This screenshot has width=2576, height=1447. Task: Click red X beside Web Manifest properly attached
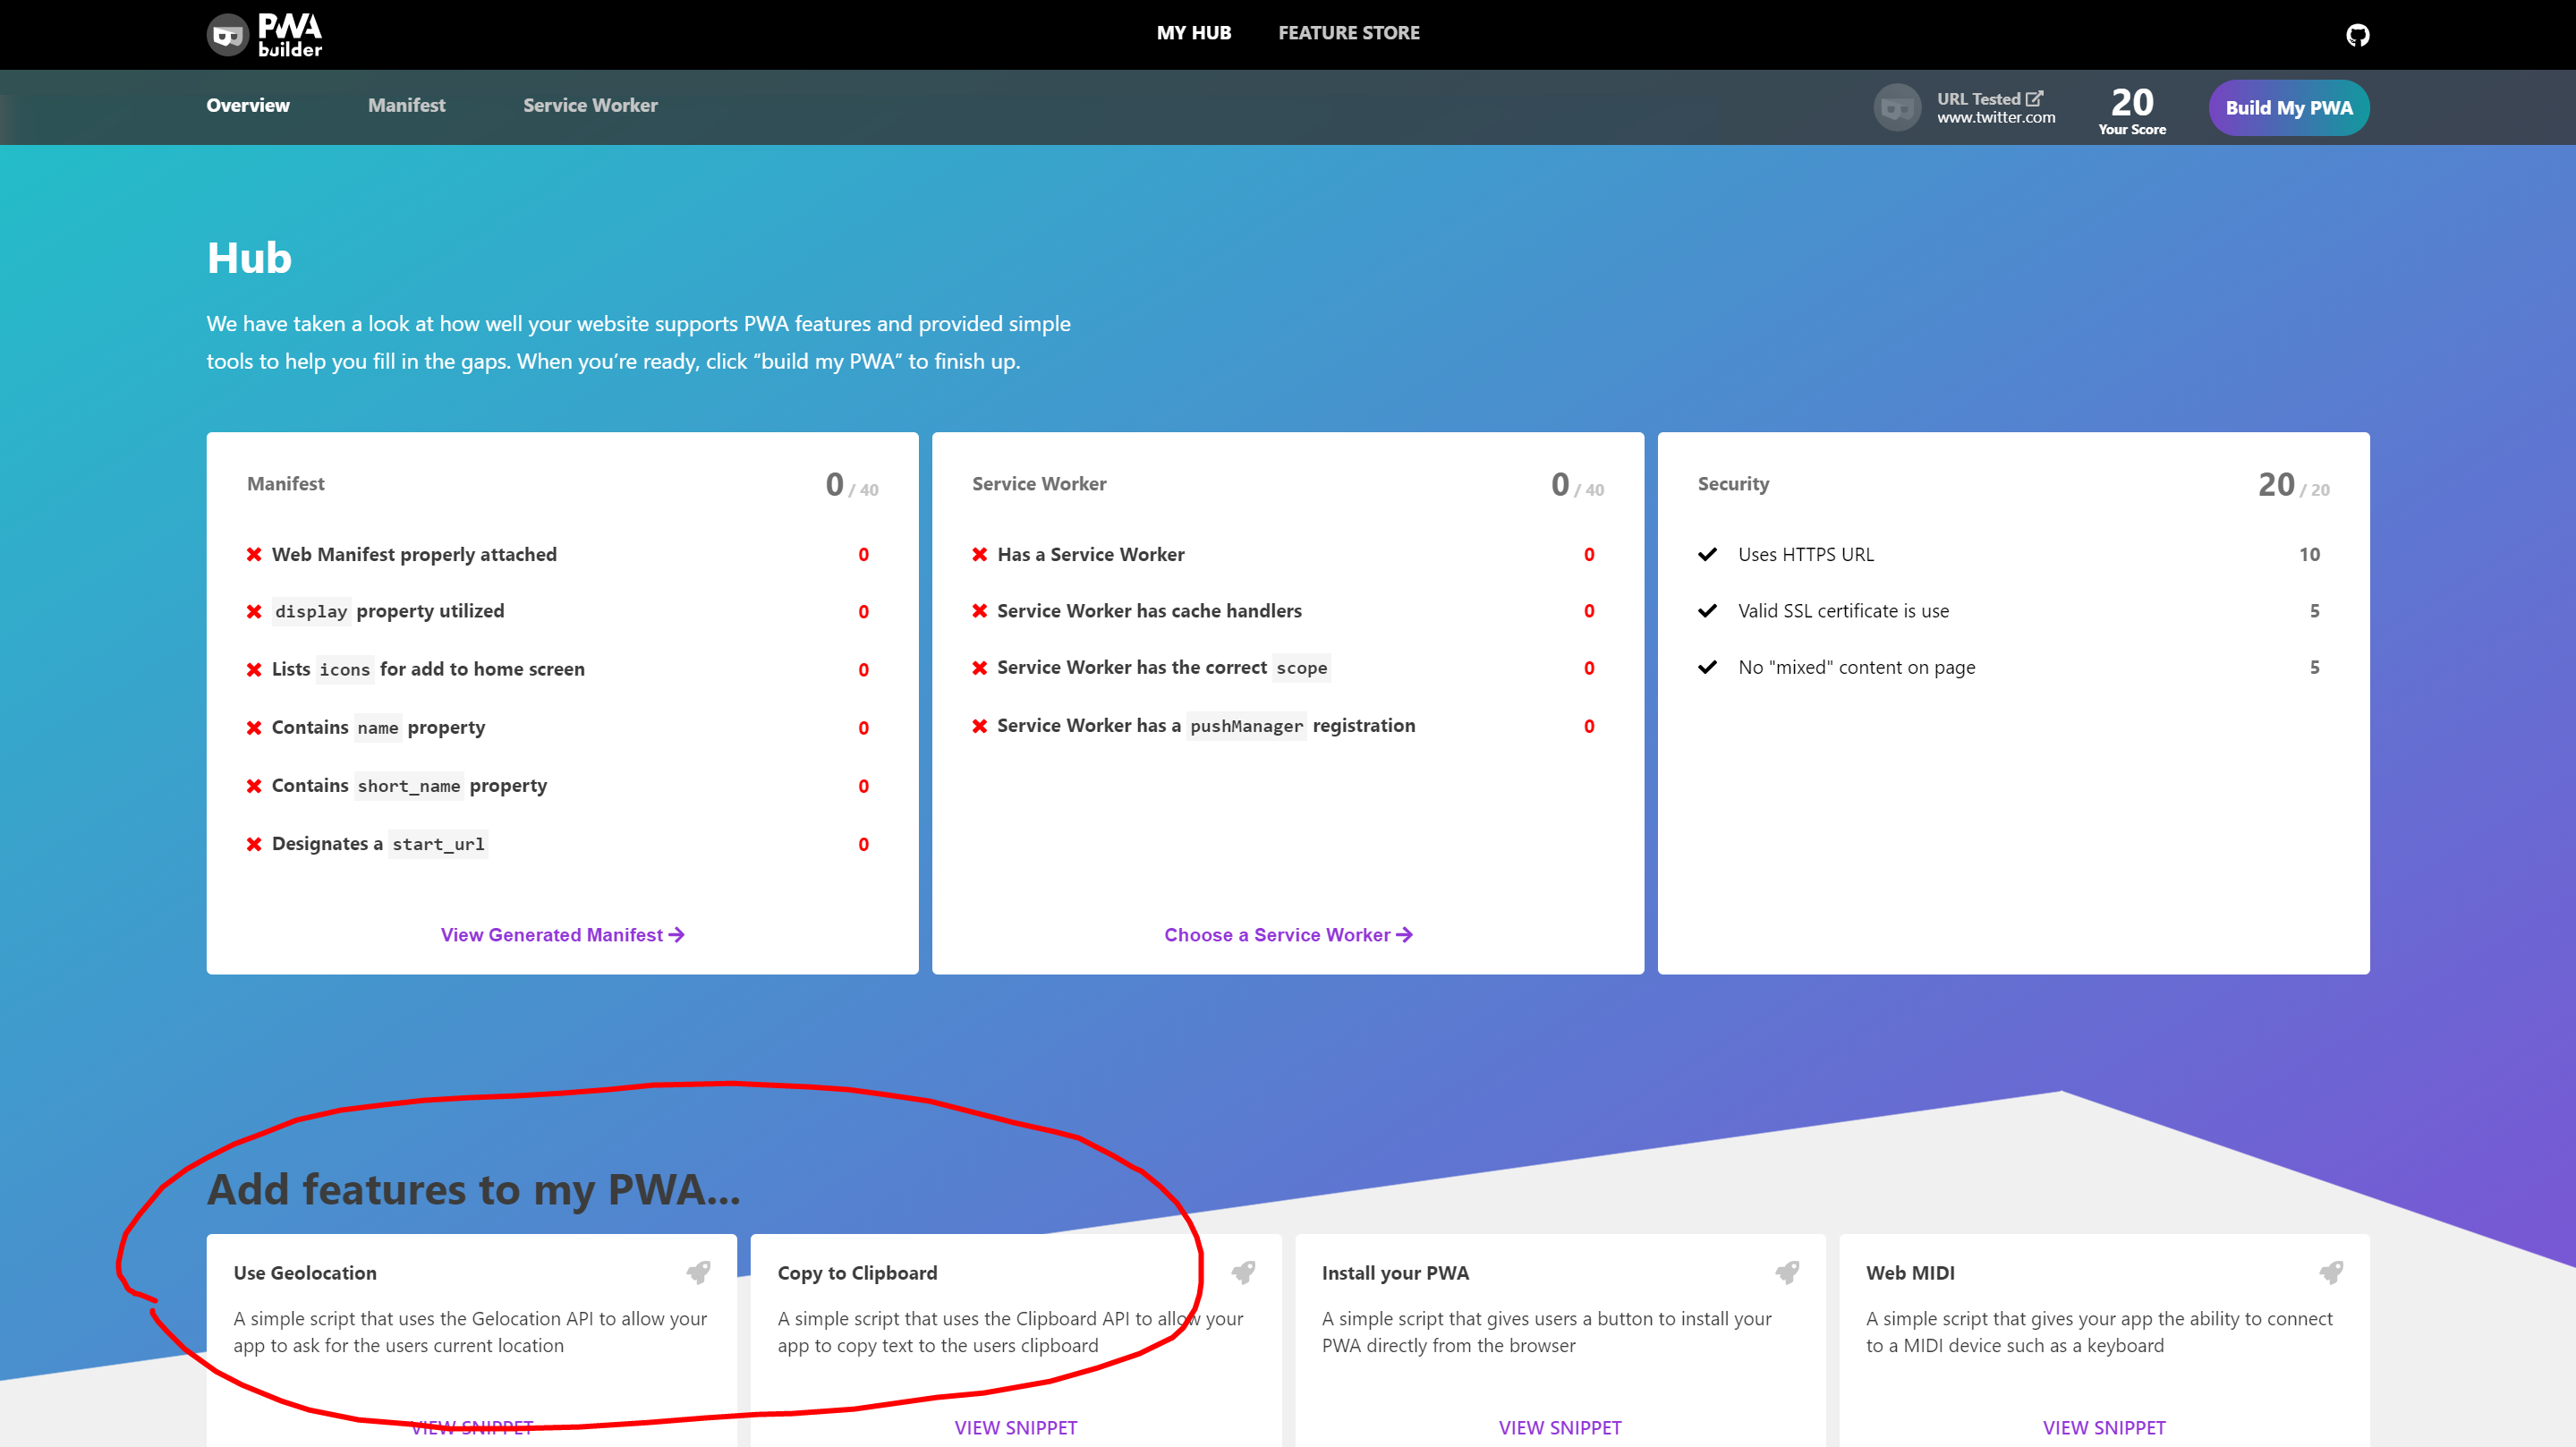(254, 554)
